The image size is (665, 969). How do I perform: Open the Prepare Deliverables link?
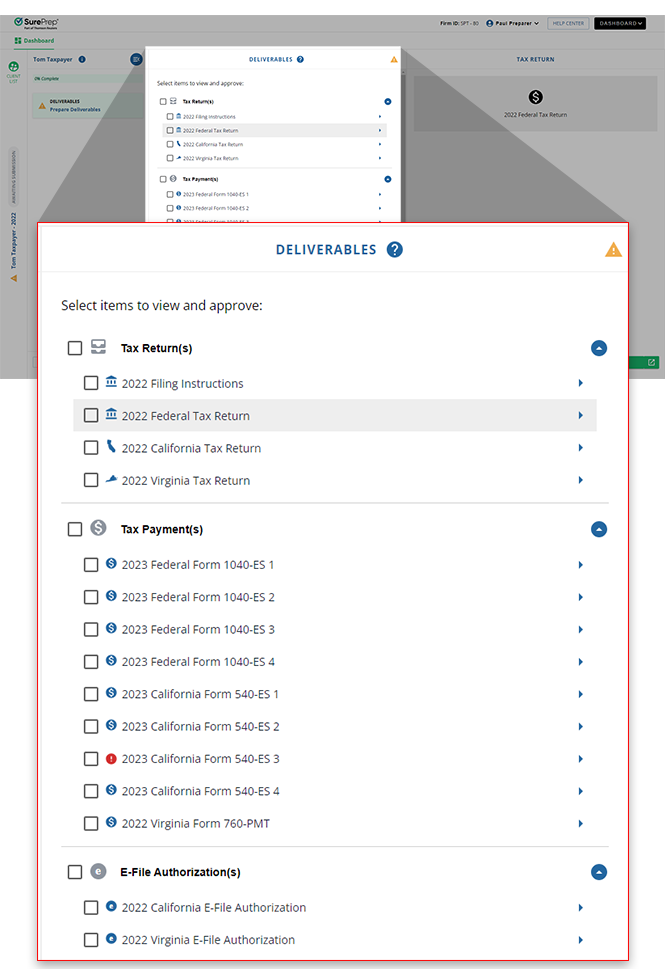pos(74,109)
